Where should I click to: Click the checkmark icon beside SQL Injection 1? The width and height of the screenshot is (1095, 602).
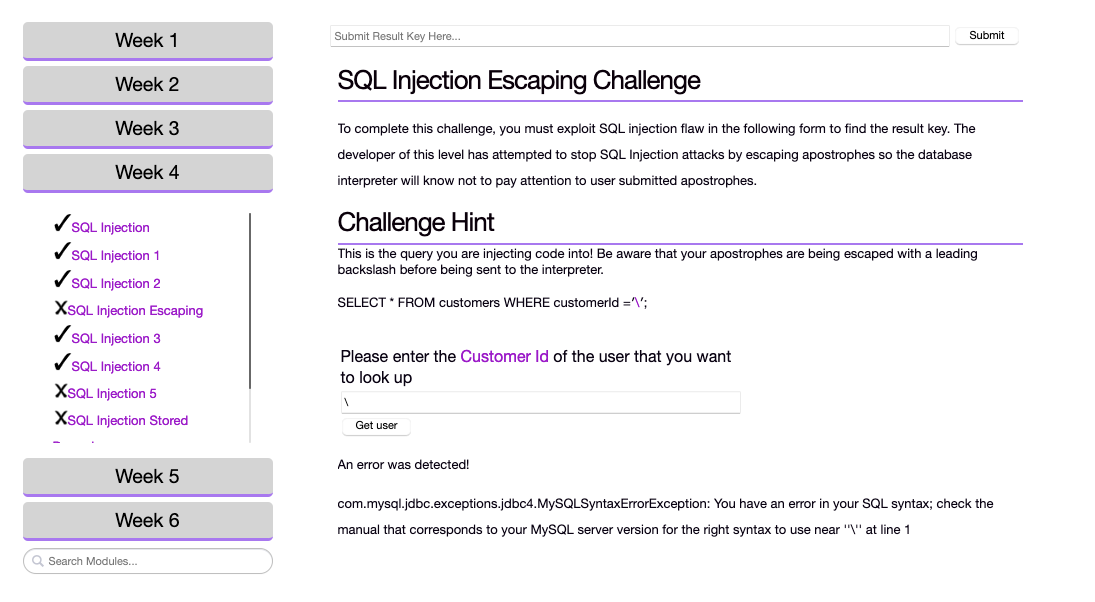pyautogui.click(x=62, y=252)
